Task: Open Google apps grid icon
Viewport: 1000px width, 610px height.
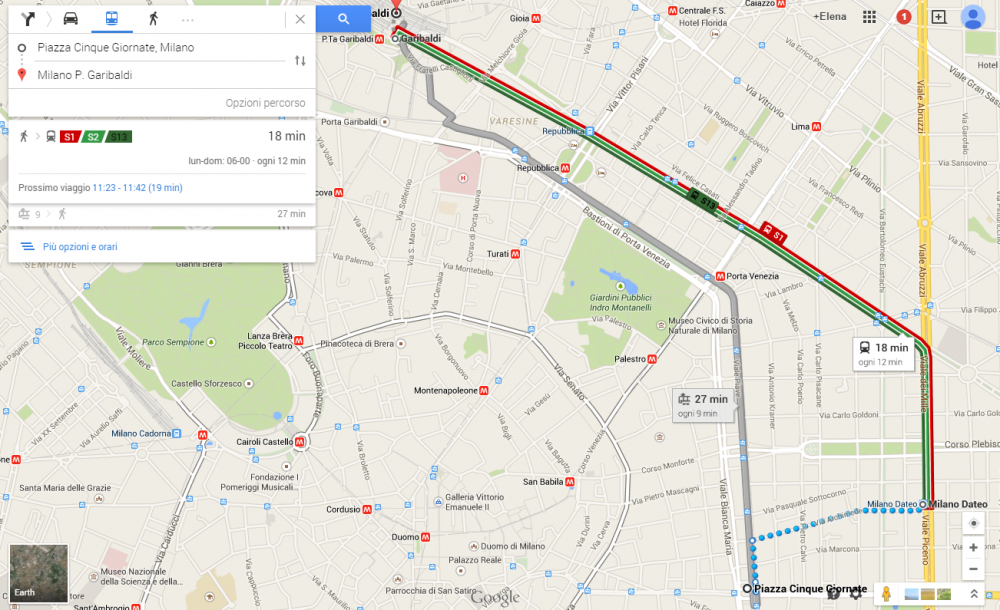Action: tap(869, 17)
